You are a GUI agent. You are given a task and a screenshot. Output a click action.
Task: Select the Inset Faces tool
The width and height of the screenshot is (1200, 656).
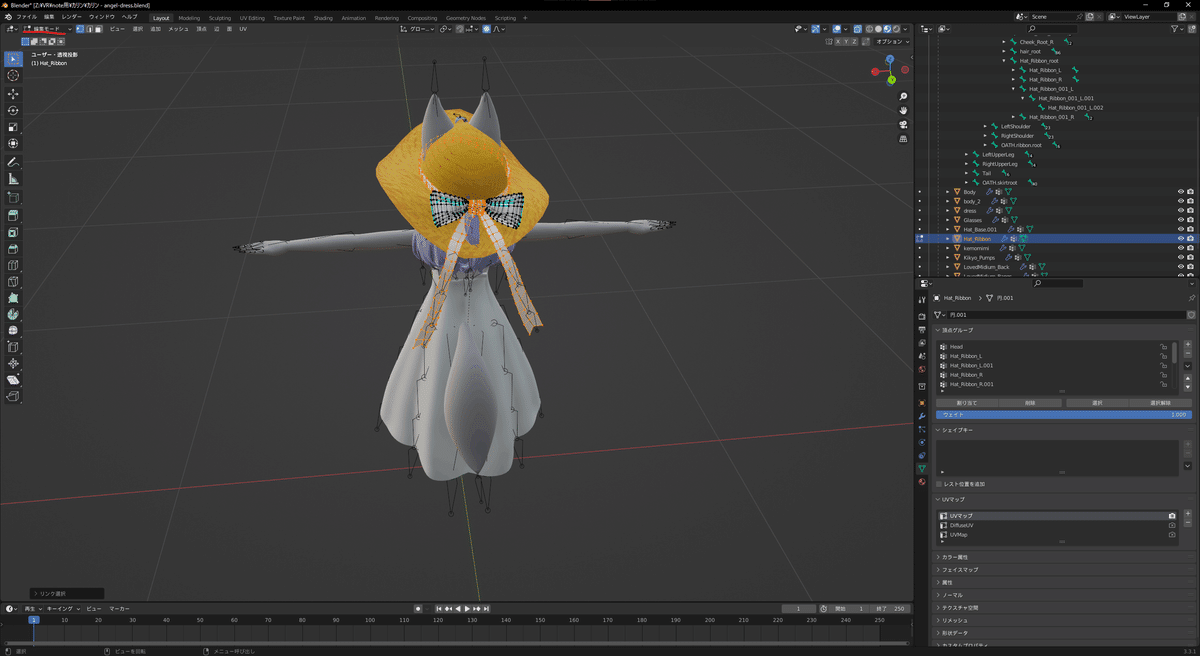13,232
